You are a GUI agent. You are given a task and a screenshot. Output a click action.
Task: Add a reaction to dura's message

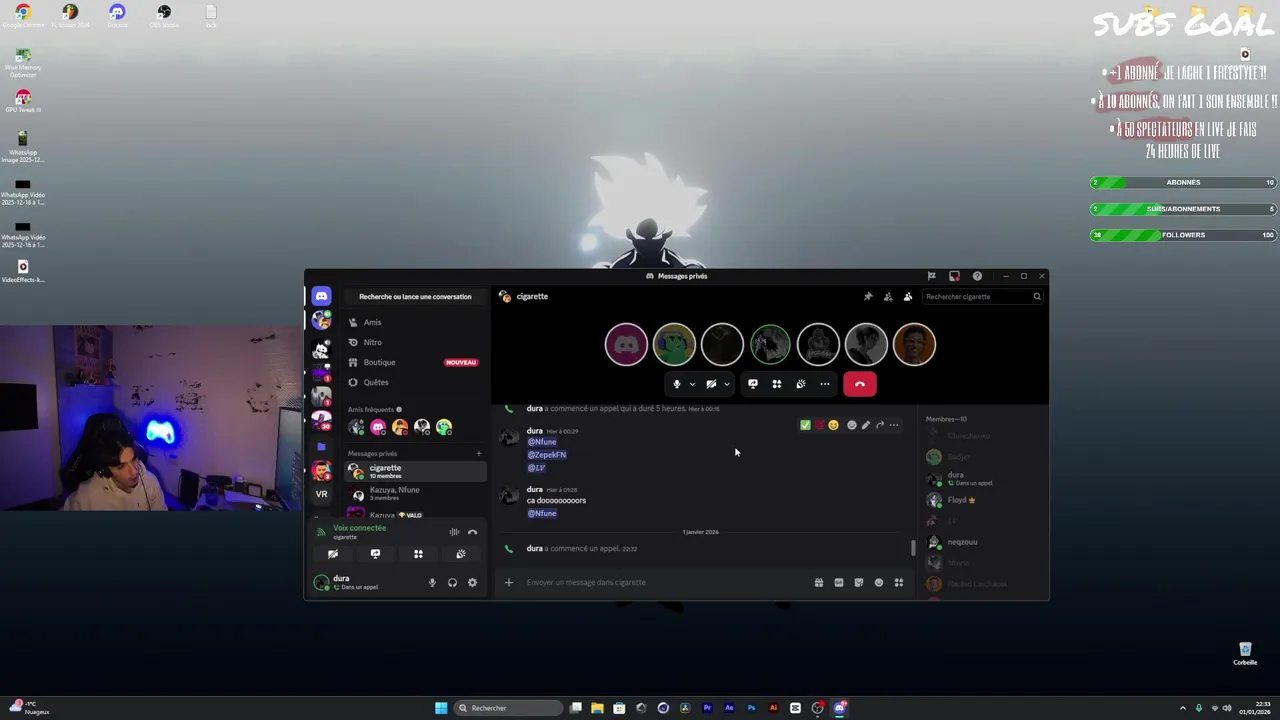tap(852, 425)
